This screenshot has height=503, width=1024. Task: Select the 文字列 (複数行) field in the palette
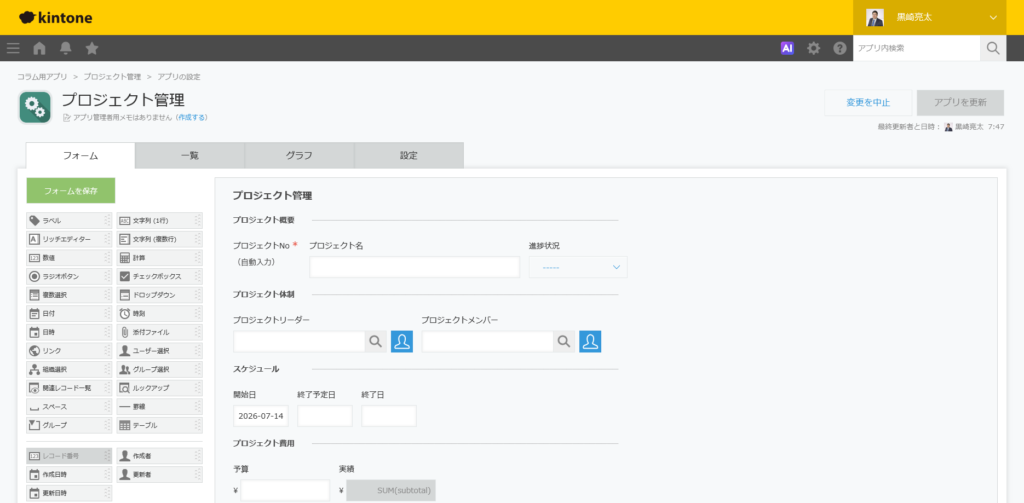pos(159,239)
